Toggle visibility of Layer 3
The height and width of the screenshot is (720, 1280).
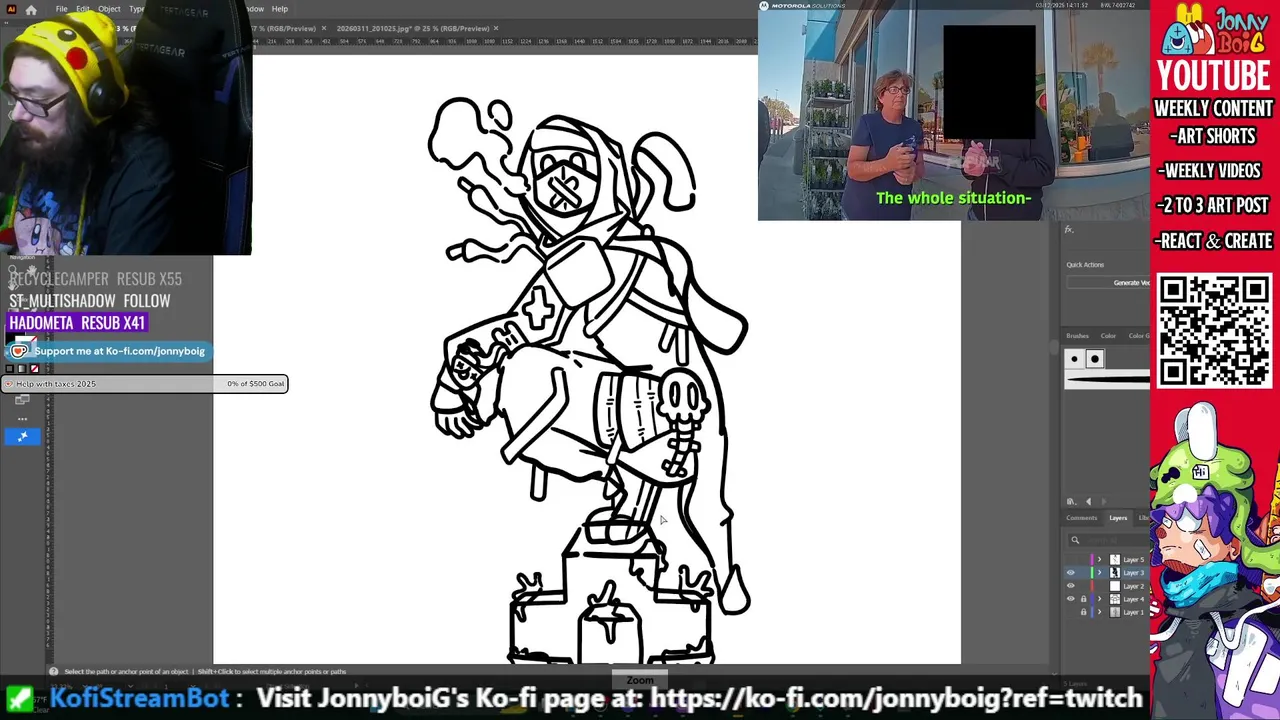[x=1071, y=573]
